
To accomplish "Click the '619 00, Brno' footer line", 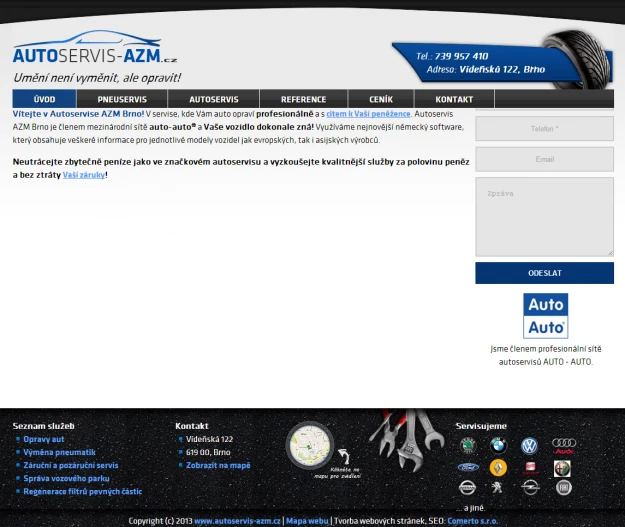I will point(208,452).
